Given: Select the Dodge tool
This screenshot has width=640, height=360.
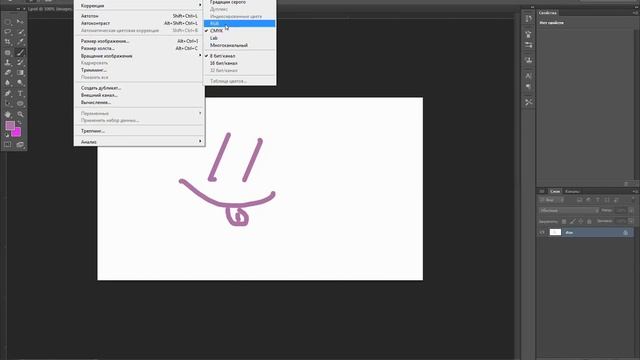Looking at the screenshot, I should (20, 83).
